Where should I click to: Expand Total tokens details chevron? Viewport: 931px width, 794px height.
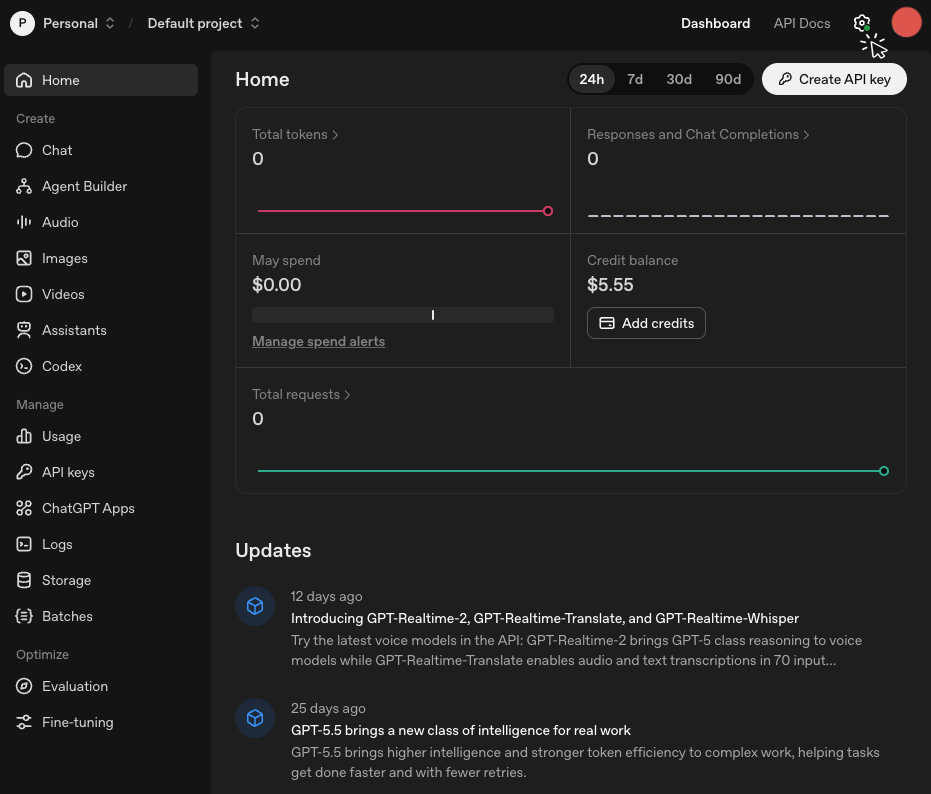[x=335, y=135]
